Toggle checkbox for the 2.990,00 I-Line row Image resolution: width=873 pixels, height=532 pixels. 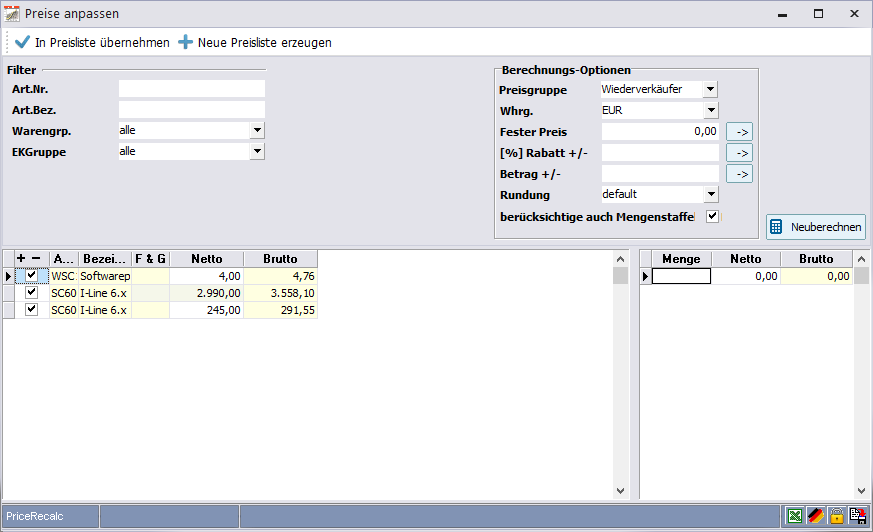pos(32,293)
